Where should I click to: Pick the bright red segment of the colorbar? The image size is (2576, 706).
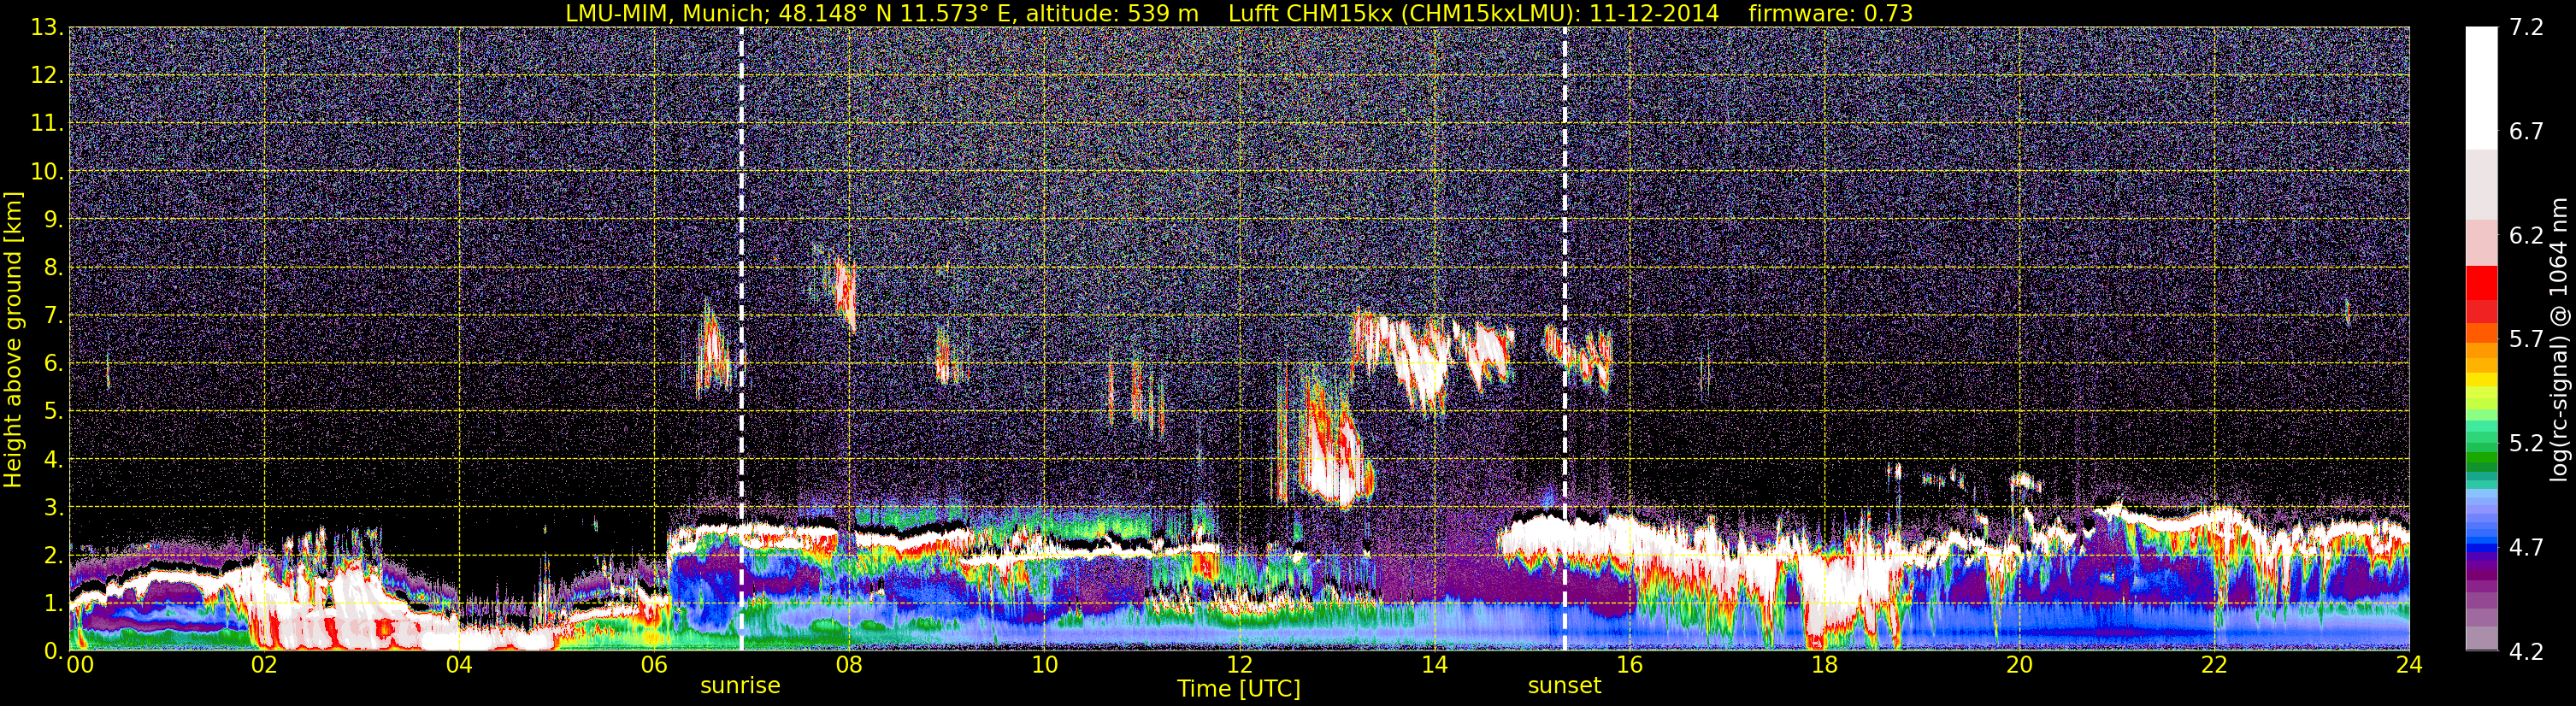(2481, 283)
